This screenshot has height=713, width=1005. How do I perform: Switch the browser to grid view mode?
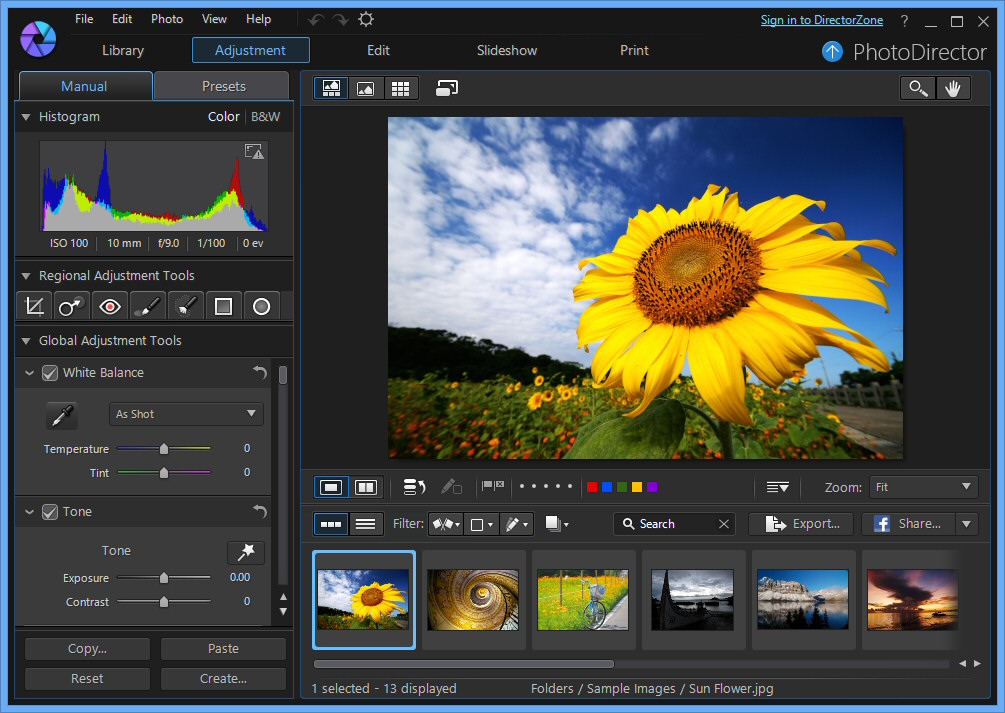(x=401, y=88)
